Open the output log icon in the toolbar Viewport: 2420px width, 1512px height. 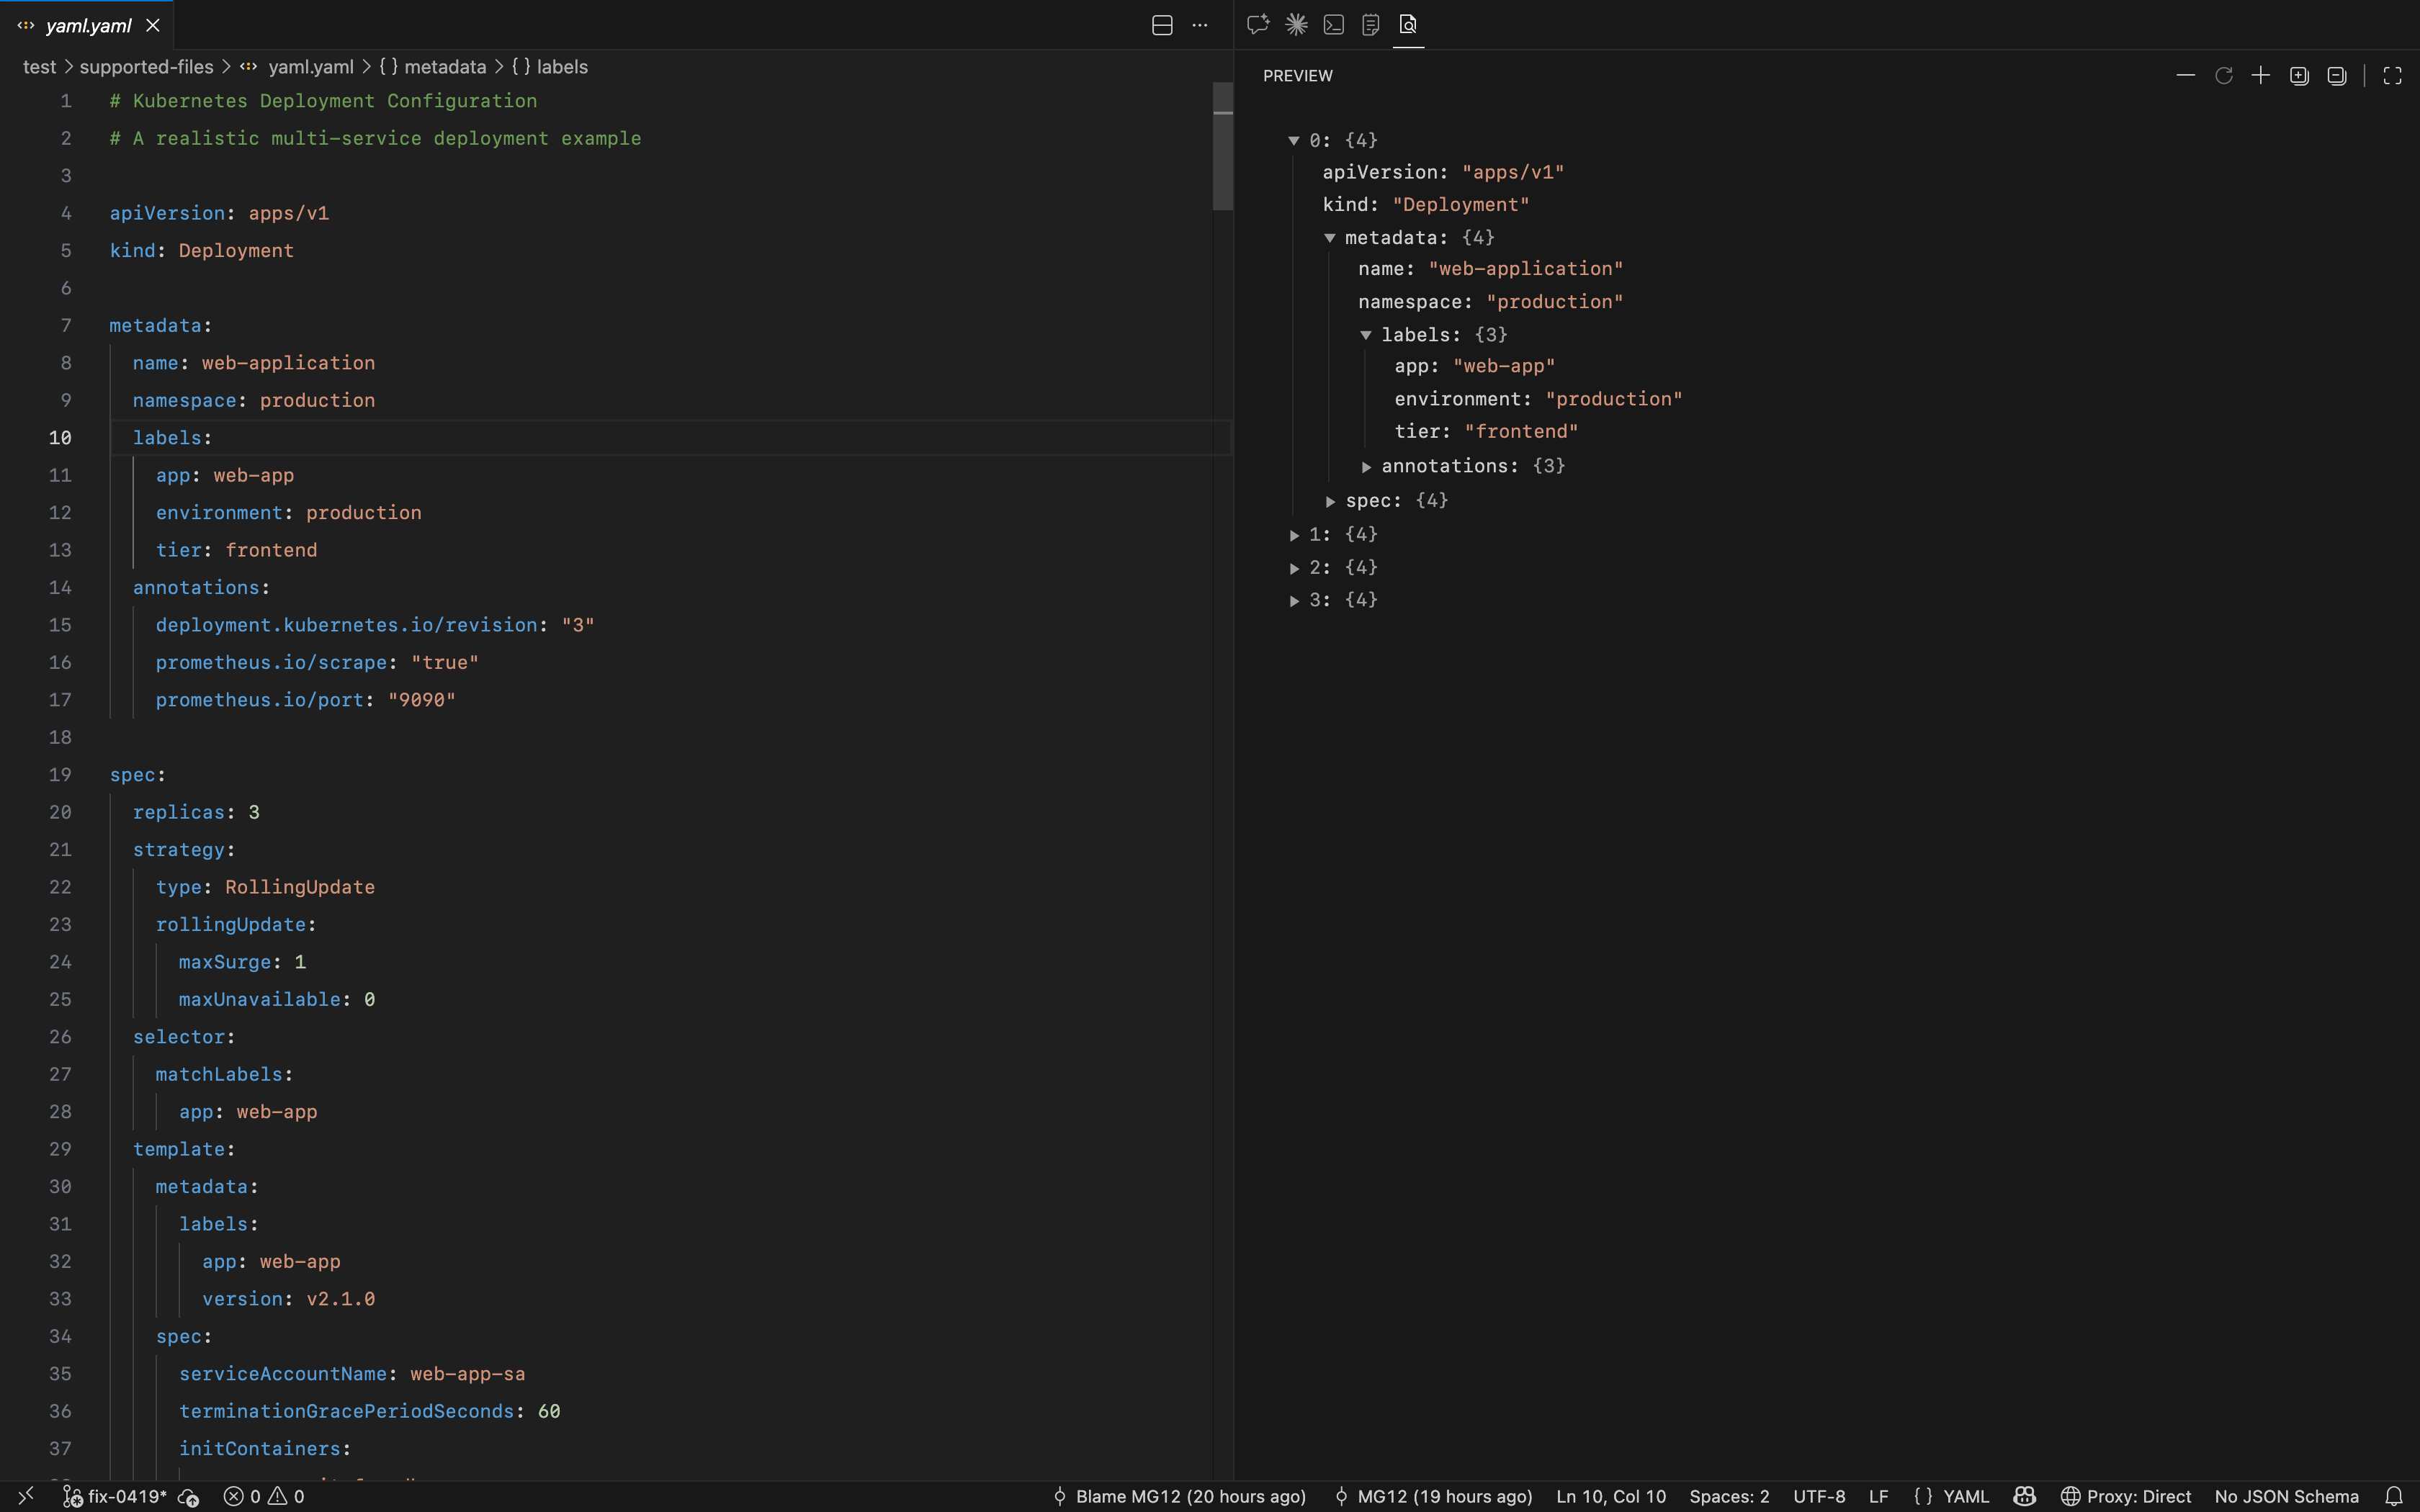click(1370, 25)
